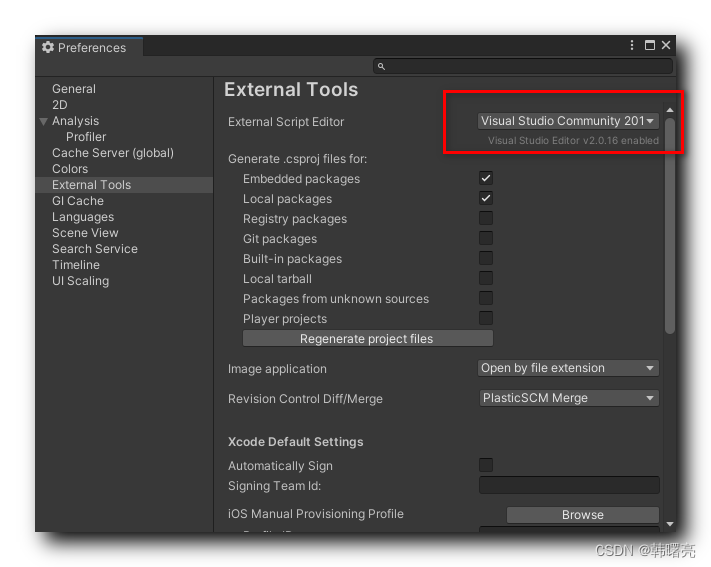
Task: Enable Built-in packages checkbox
Action: coord(486,258)
